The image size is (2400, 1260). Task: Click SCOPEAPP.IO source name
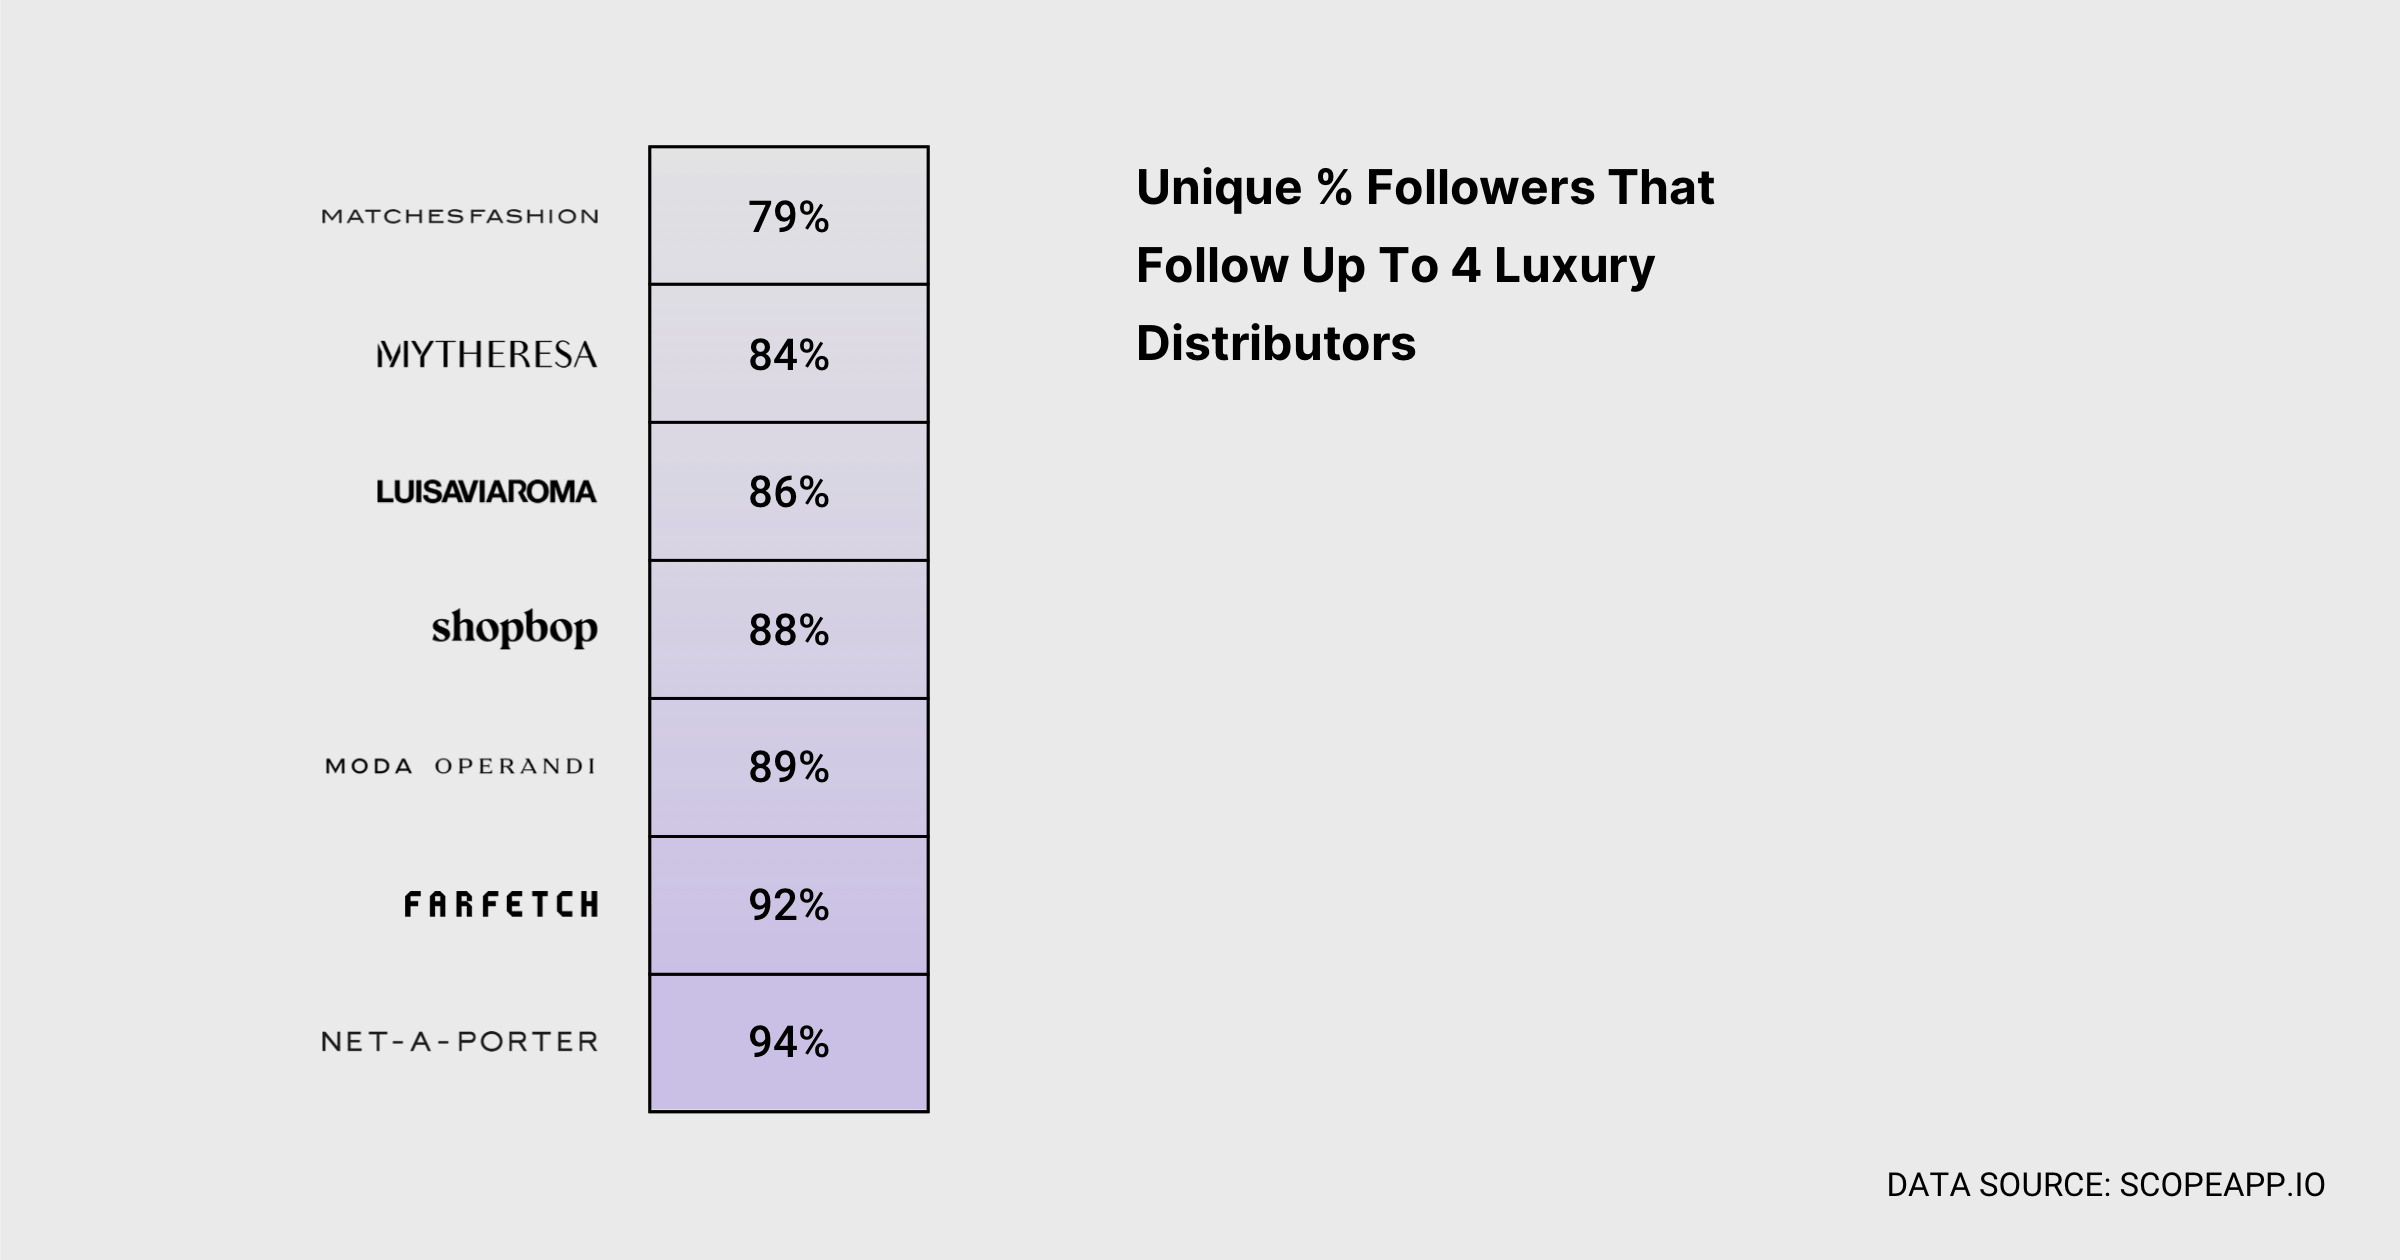coord(2222,1185)
